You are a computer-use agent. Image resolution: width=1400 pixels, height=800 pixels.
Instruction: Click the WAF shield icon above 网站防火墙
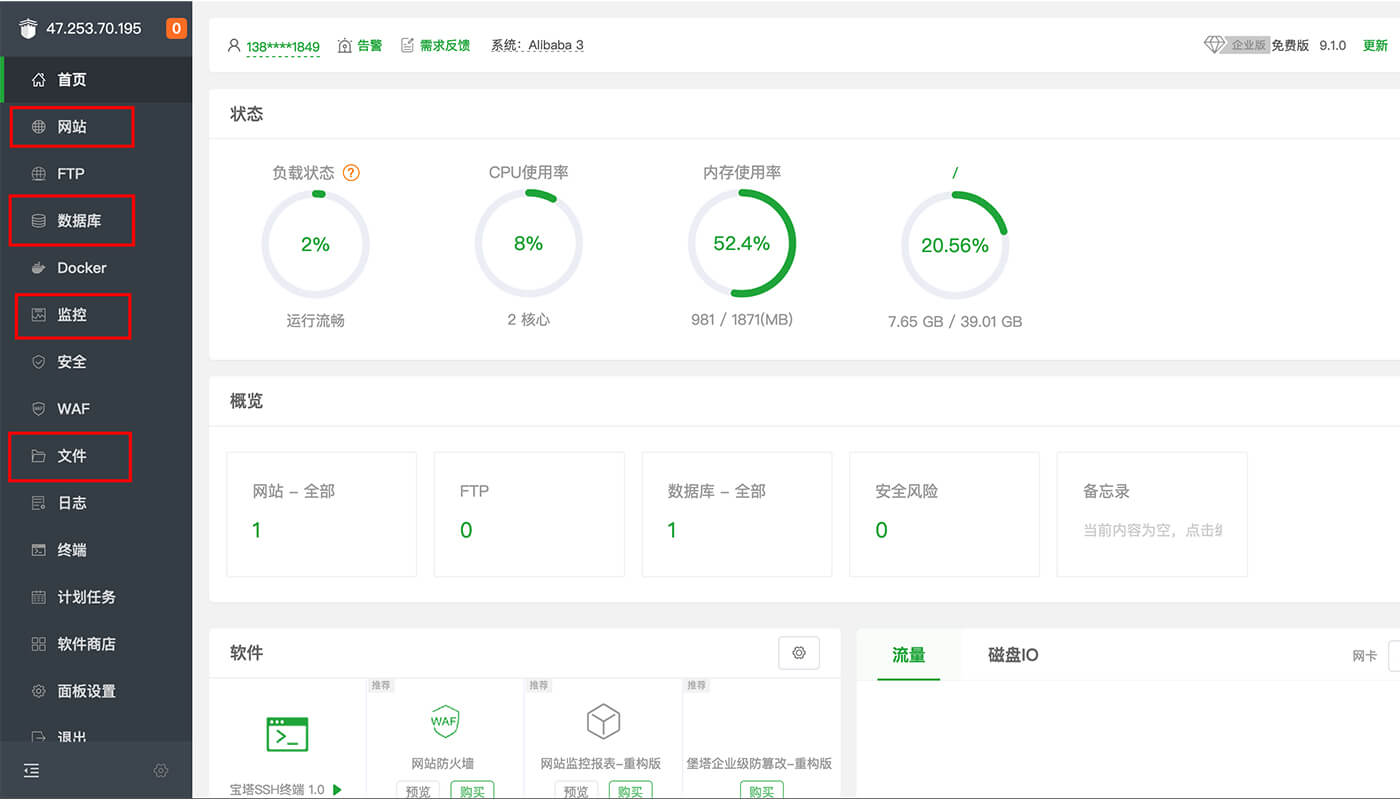[x=444, y=721]
